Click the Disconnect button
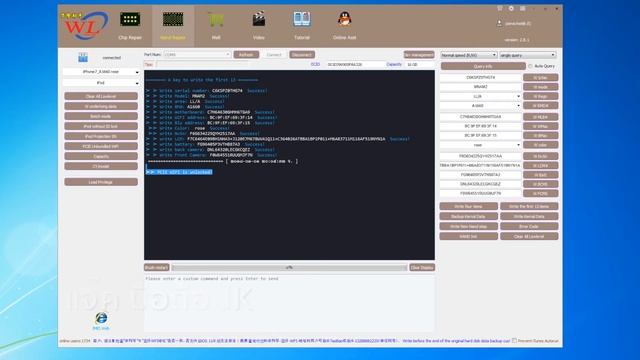Screen dimensions: 640x360 (x=302, y=55)
